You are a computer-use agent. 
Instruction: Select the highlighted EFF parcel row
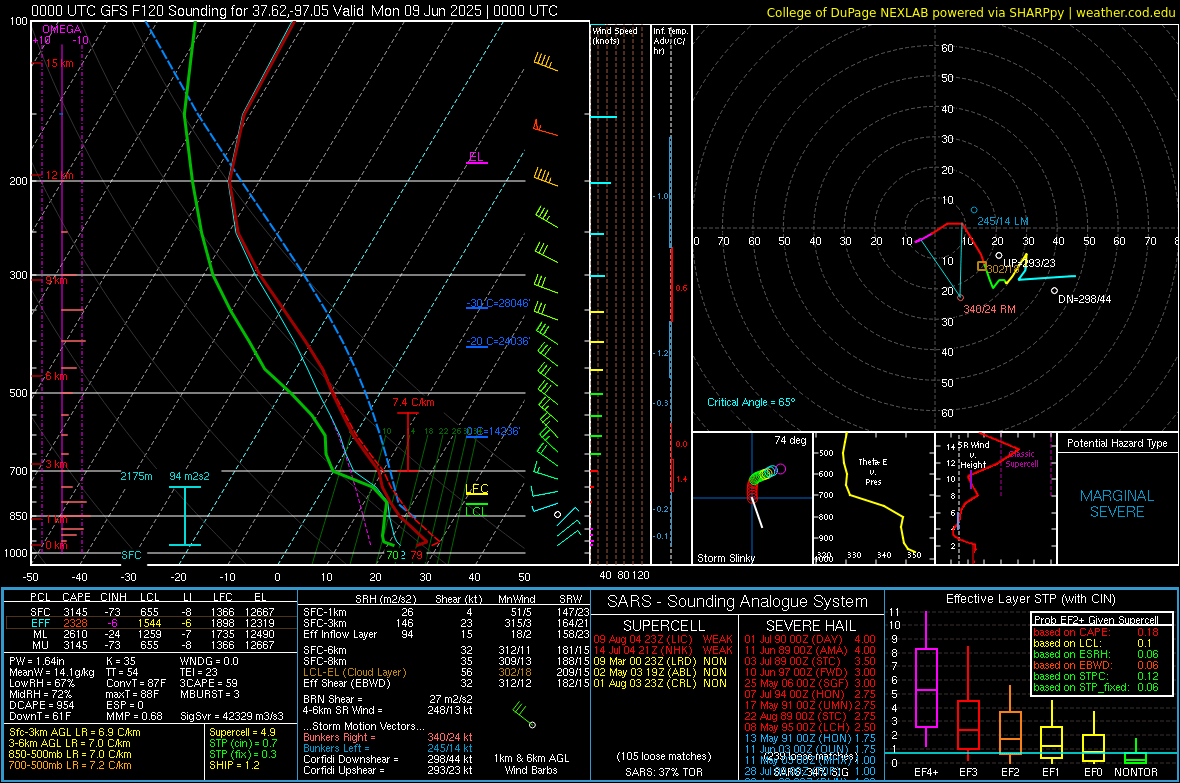(x=151, y=623)
